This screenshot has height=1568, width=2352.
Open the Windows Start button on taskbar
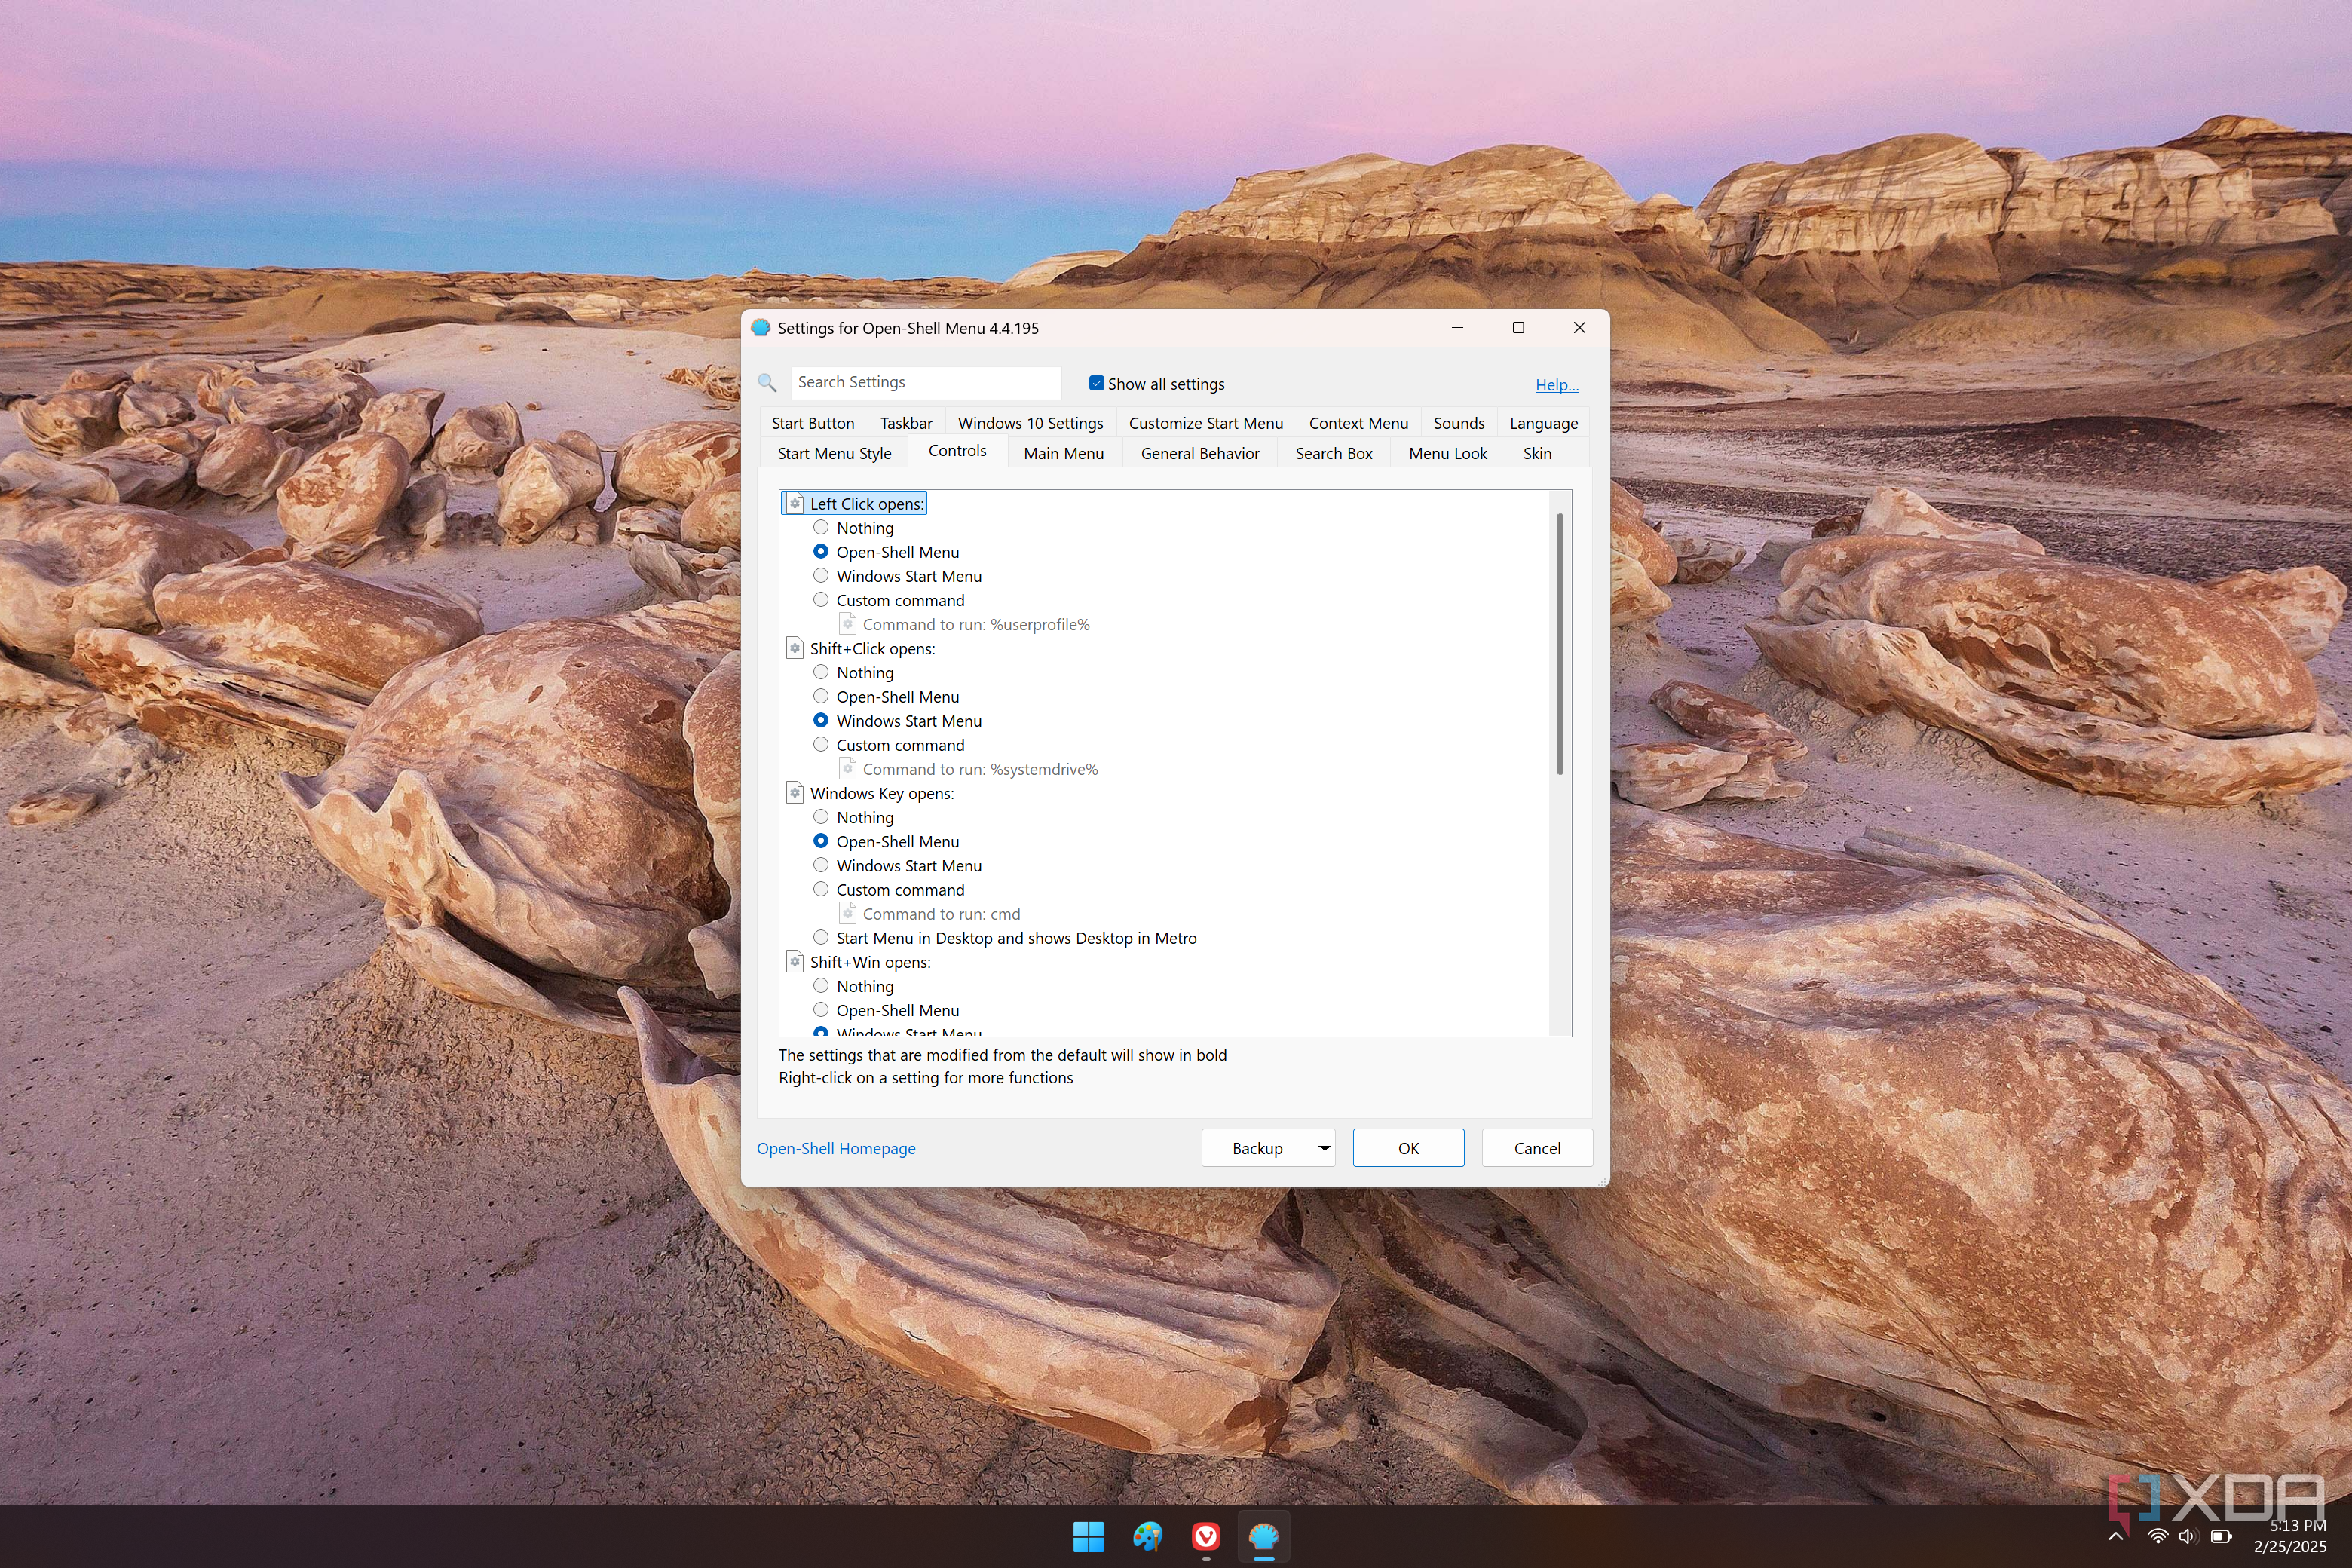(x=1088, y=1536)
